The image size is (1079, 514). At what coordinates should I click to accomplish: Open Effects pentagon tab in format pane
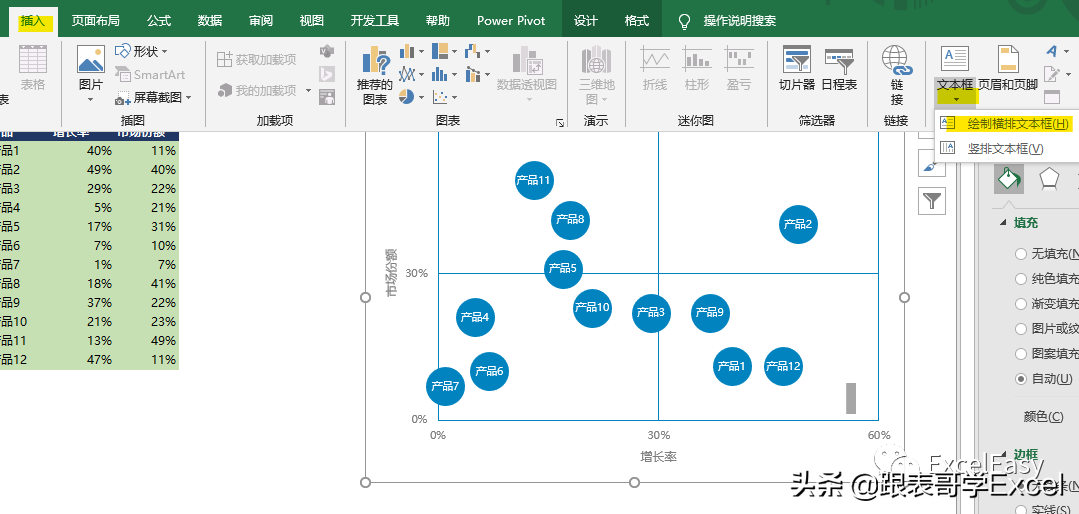tap(1049, 178)
